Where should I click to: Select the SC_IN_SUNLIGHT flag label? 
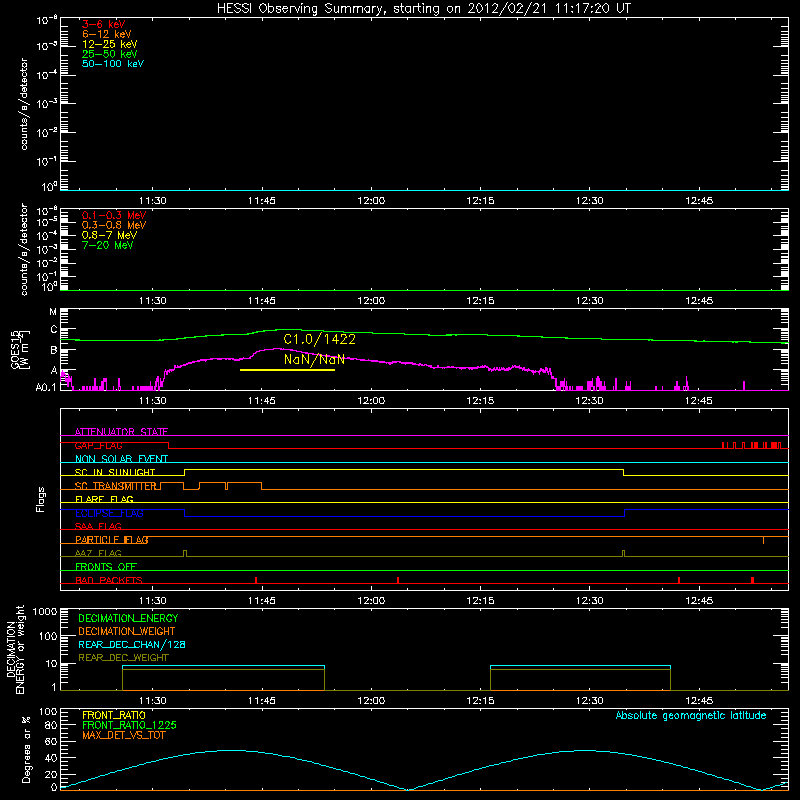pyautogui.click(x=115, y=472)
